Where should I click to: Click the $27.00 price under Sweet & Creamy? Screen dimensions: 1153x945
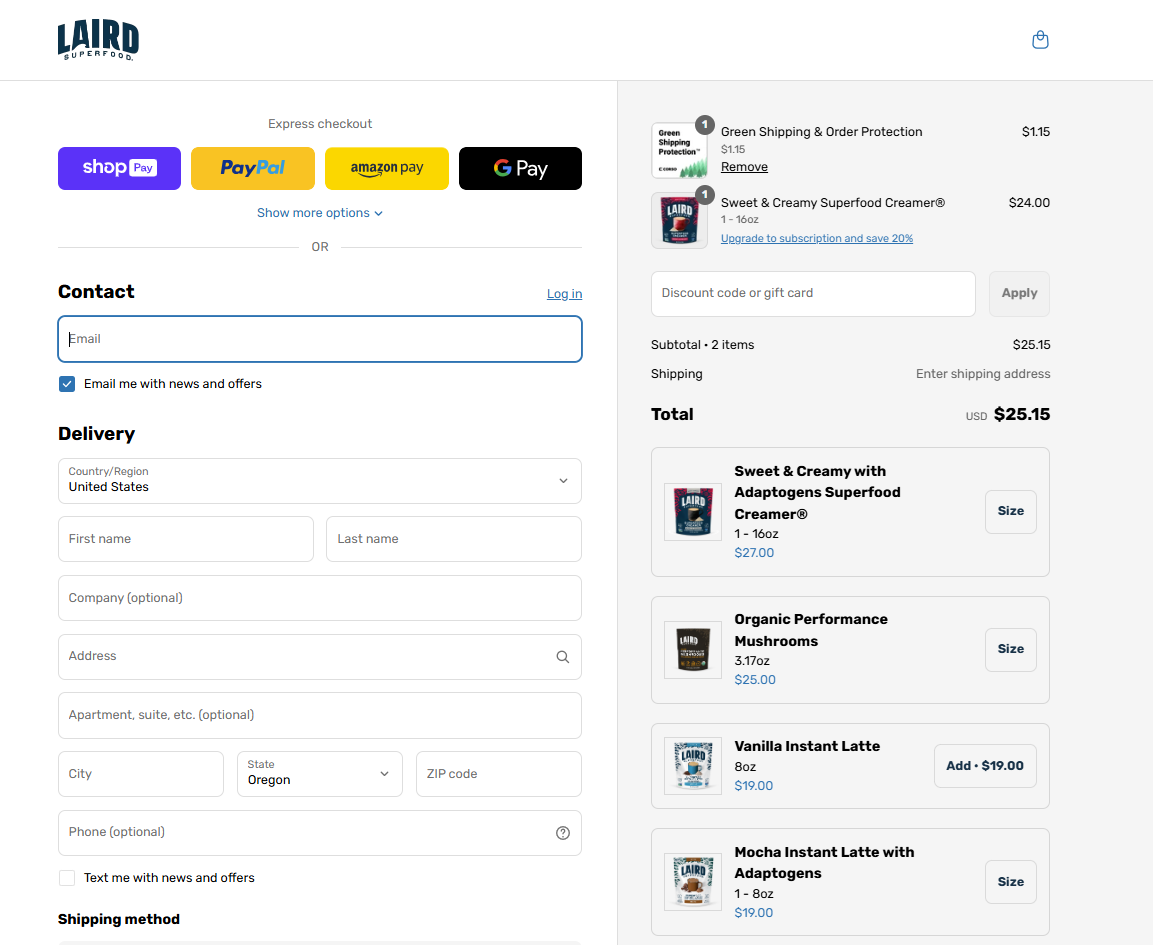tap(754, 552)
